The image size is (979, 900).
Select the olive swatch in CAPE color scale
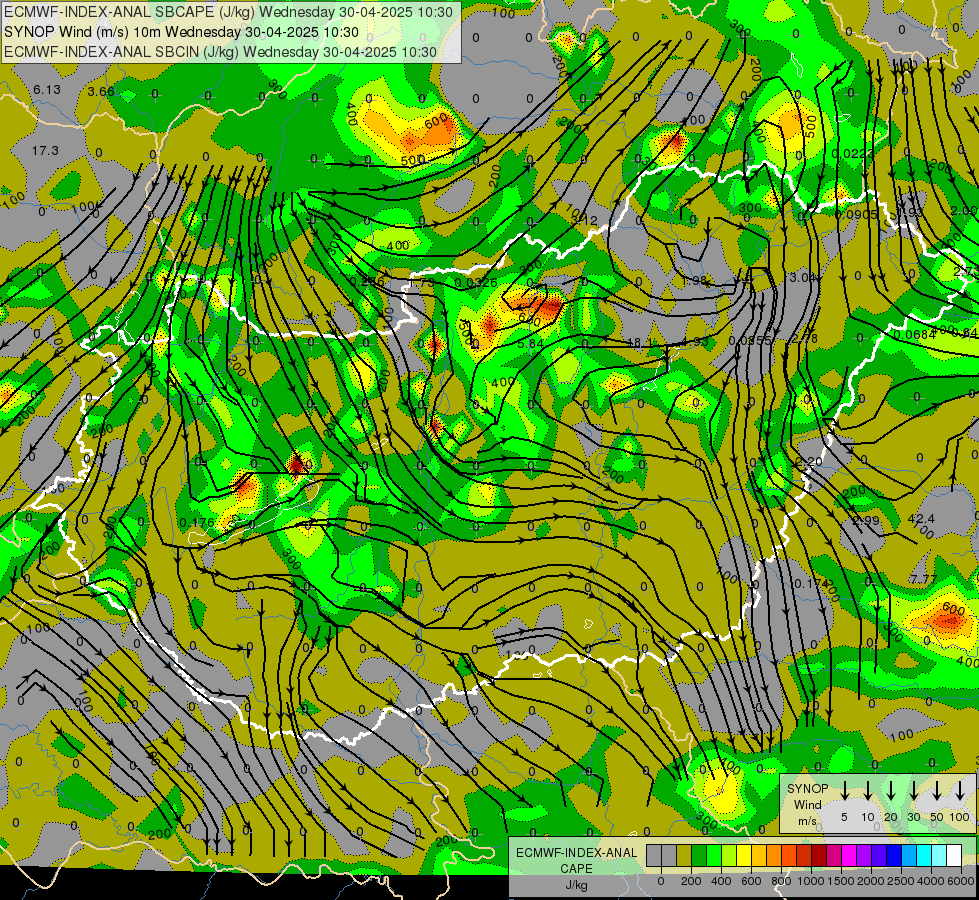pyautogui.click(x=684, y=855)
